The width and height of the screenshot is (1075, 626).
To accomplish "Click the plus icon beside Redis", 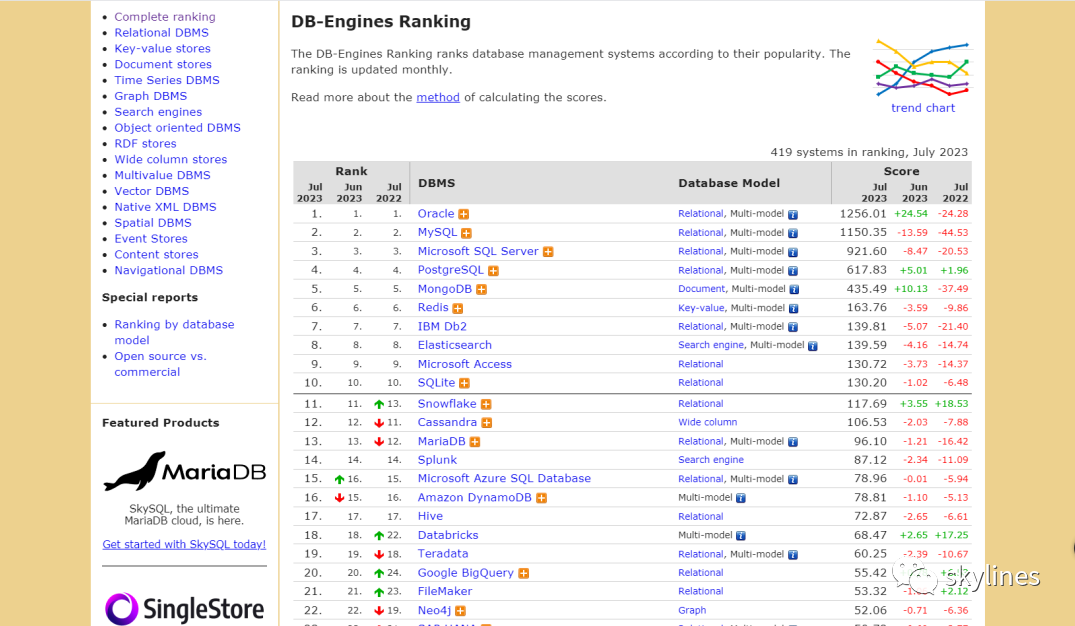I will pyautogui.click(x=457, y=309).
